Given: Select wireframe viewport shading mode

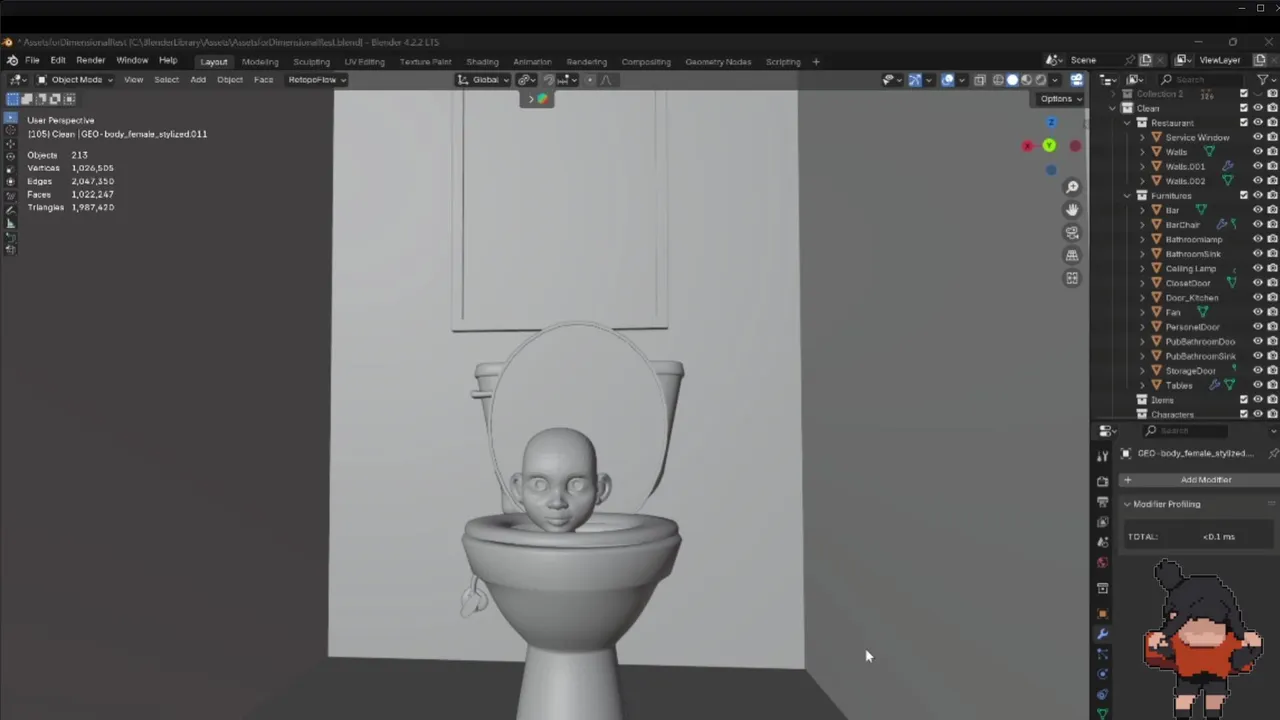Looking at the screenshot, I should (x=998, y=80).
